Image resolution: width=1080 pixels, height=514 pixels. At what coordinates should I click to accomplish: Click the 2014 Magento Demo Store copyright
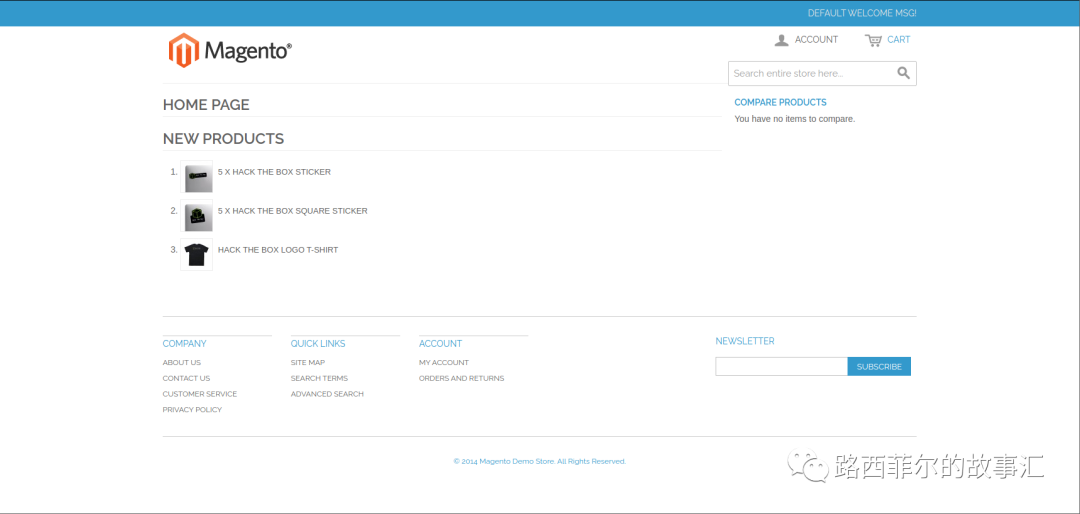(539, 462)
